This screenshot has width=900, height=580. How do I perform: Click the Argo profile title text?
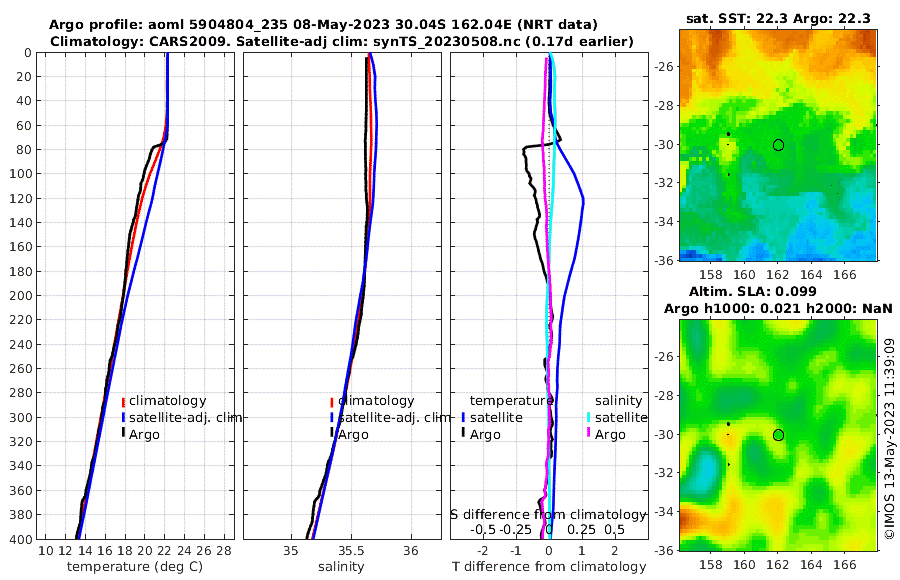point(323,25)
